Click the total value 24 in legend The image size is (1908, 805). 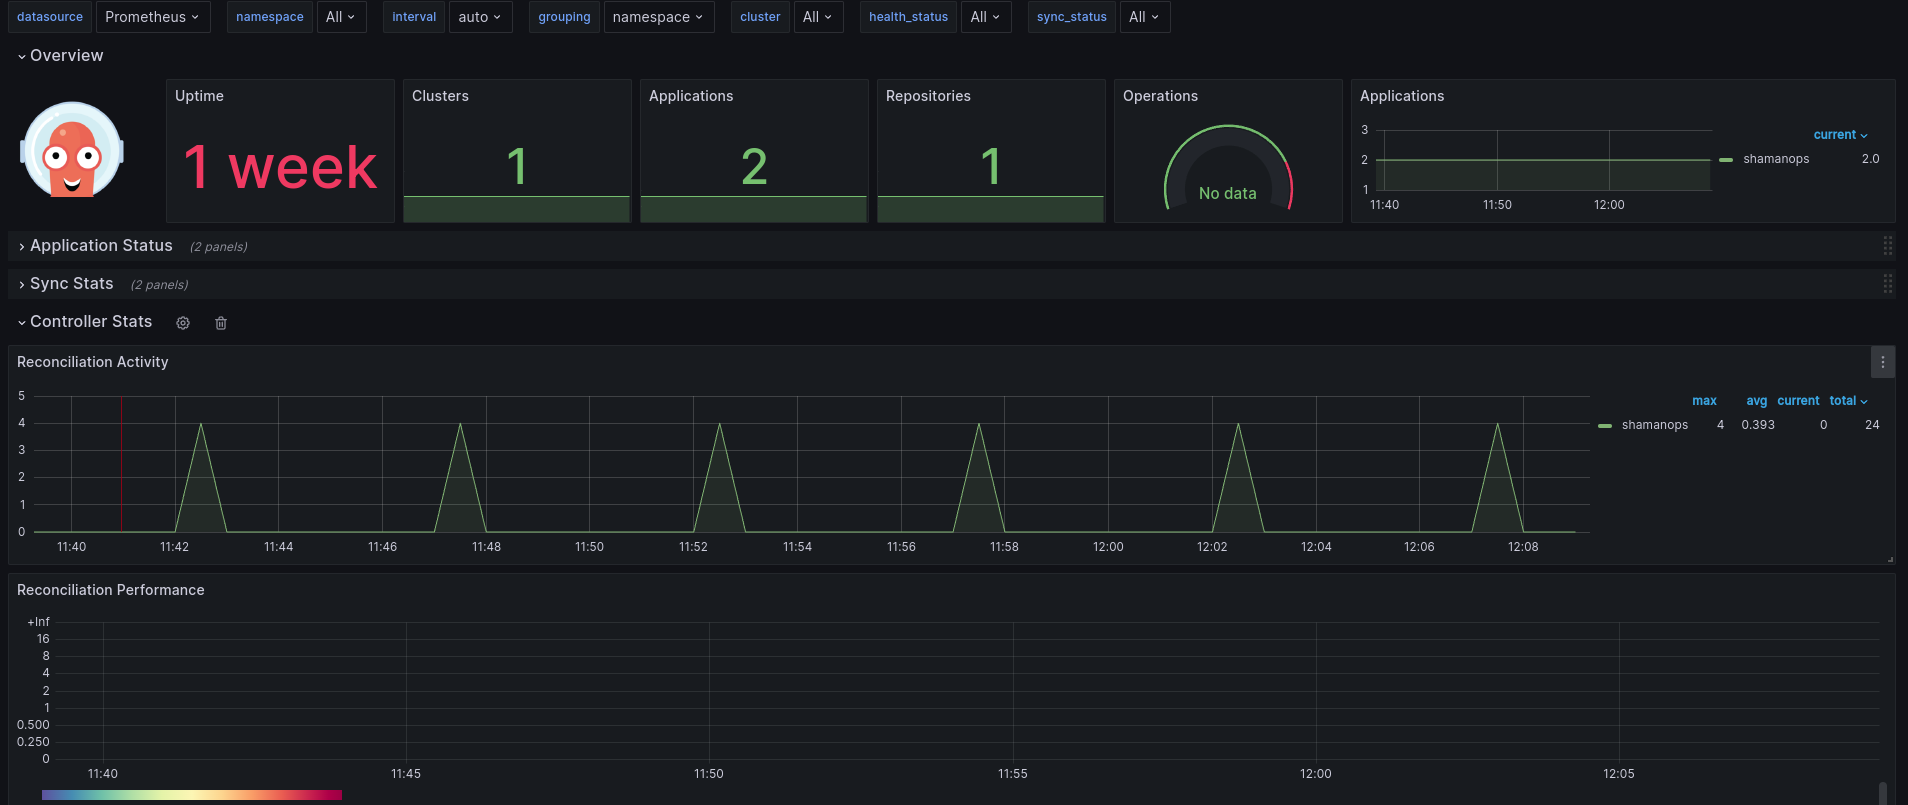(x=1872, y=425)
